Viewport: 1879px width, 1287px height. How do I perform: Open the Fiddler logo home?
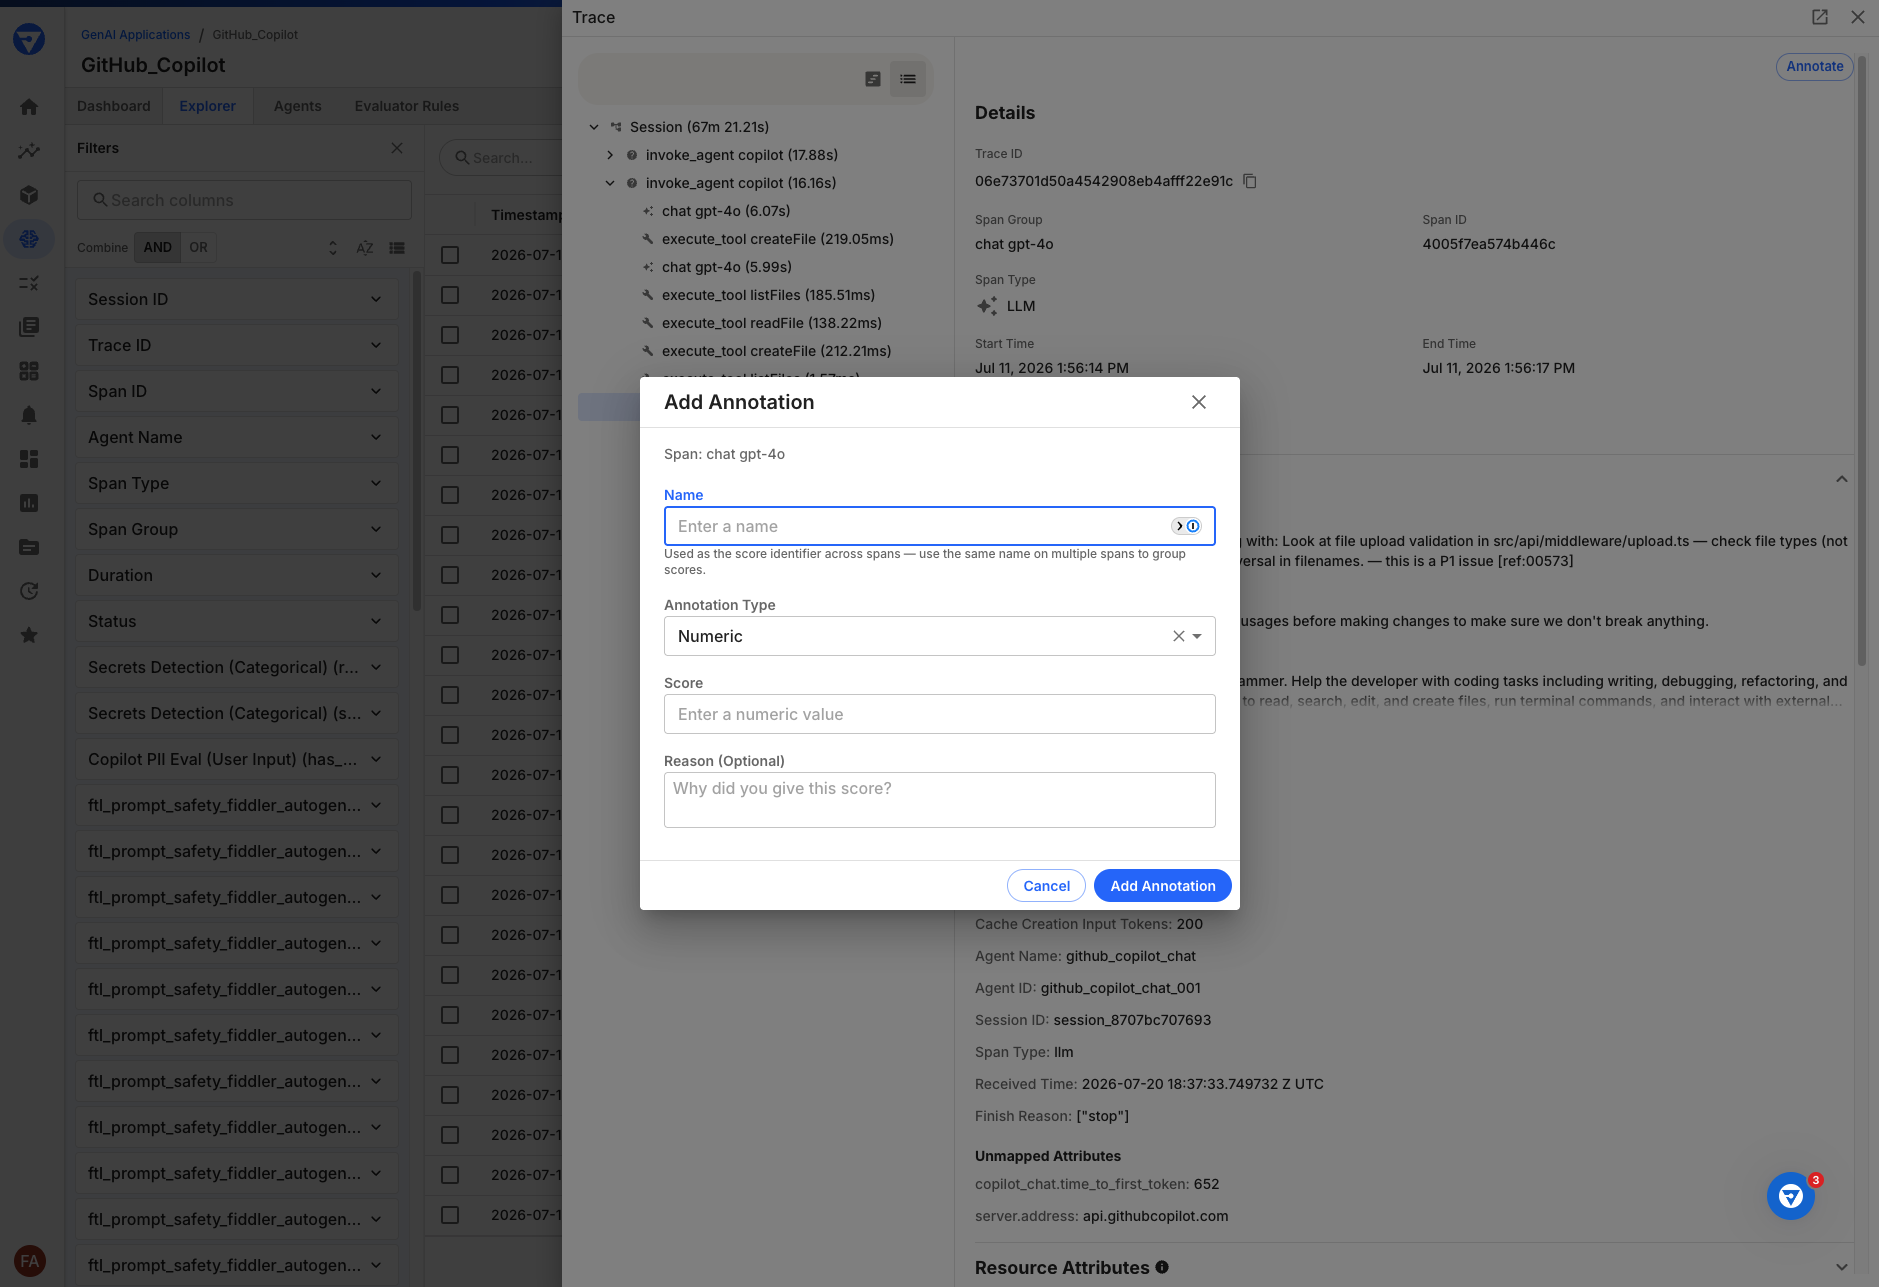[x=29, y=40]
